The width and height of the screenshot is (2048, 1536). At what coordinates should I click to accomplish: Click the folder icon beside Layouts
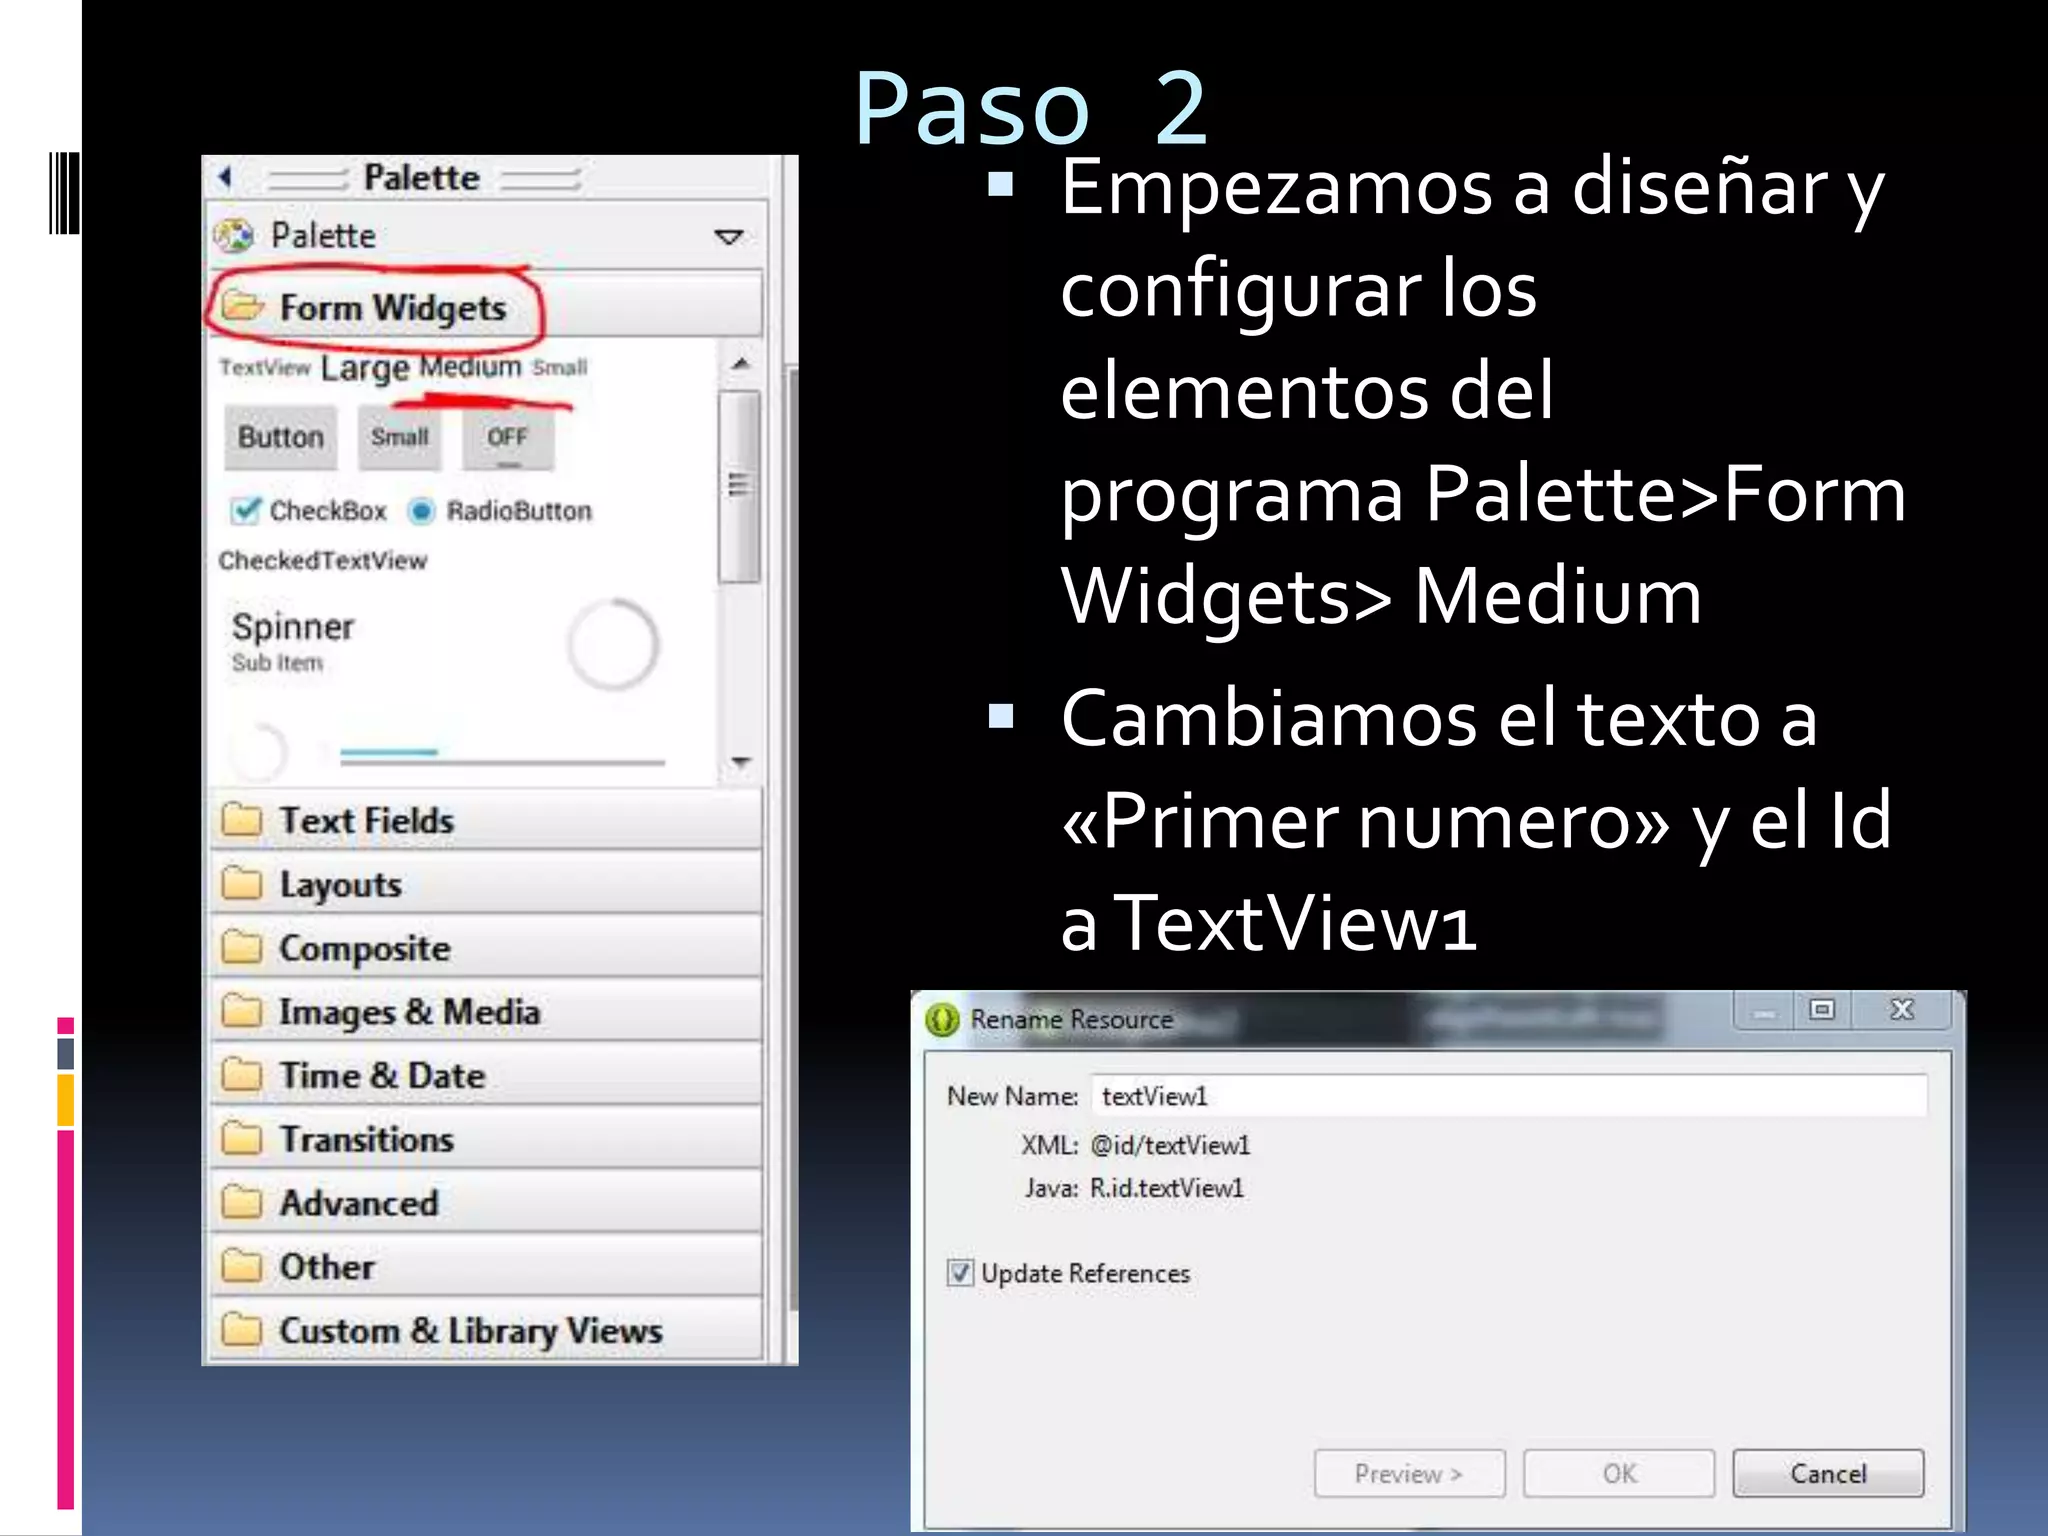coord(242,883)
